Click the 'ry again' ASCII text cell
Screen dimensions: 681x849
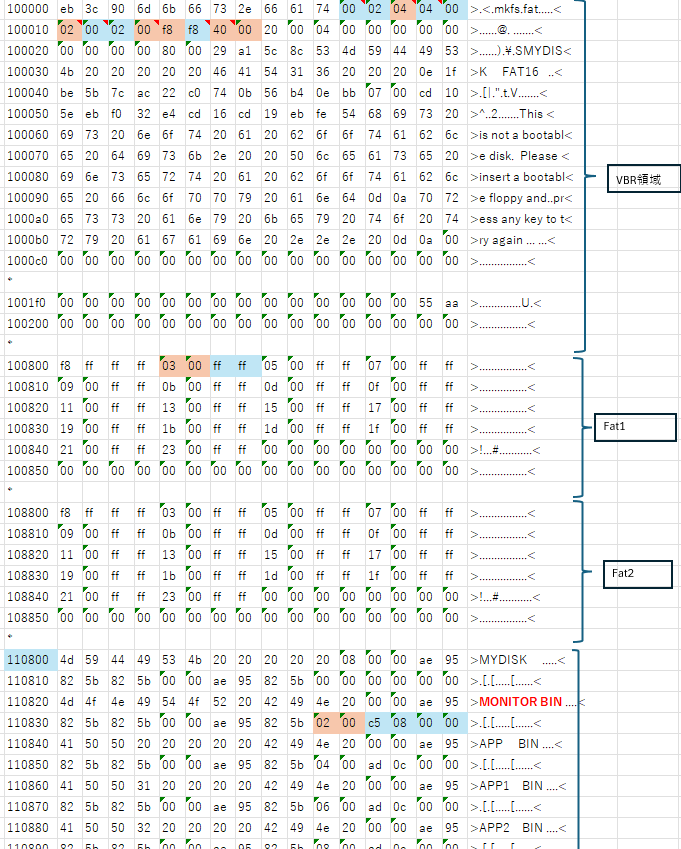tap(520, 240)
